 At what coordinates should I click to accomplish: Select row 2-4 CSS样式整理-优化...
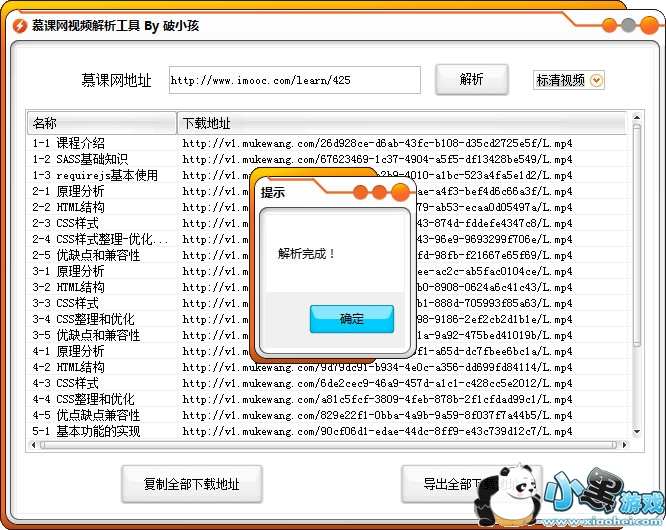pyautogui.click(x=327, y=239)
